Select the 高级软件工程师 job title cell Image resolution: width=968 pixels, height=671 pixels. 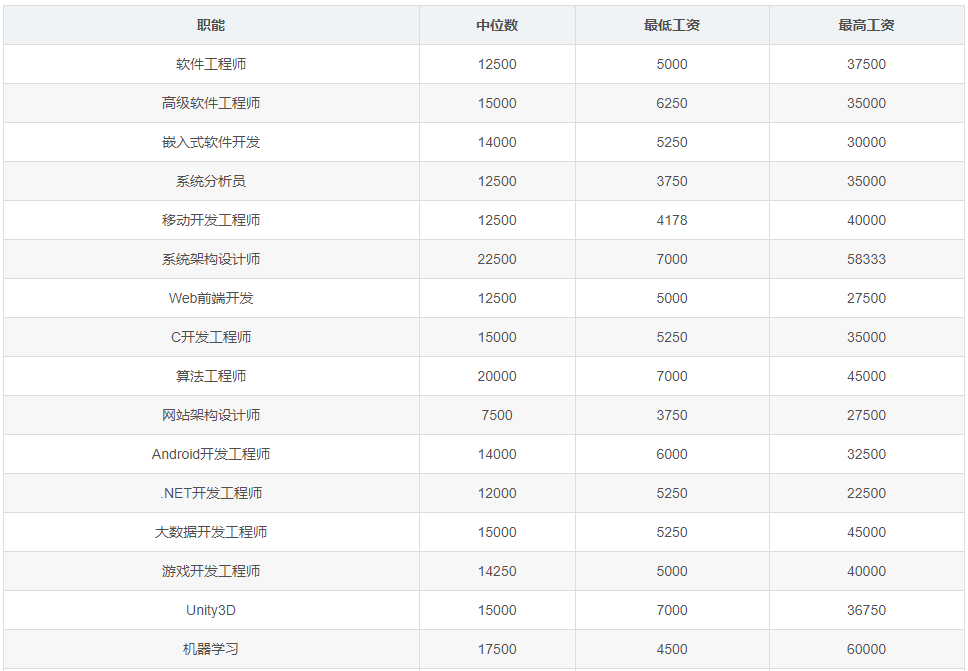[x=211, y=103]
